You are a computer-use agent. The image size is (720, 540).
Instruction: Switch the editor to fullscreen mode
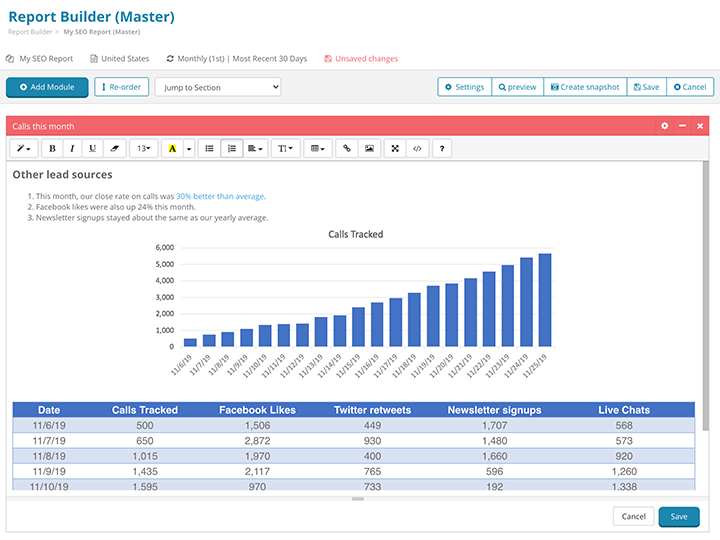pyautogui.click(x=395, y=148)
